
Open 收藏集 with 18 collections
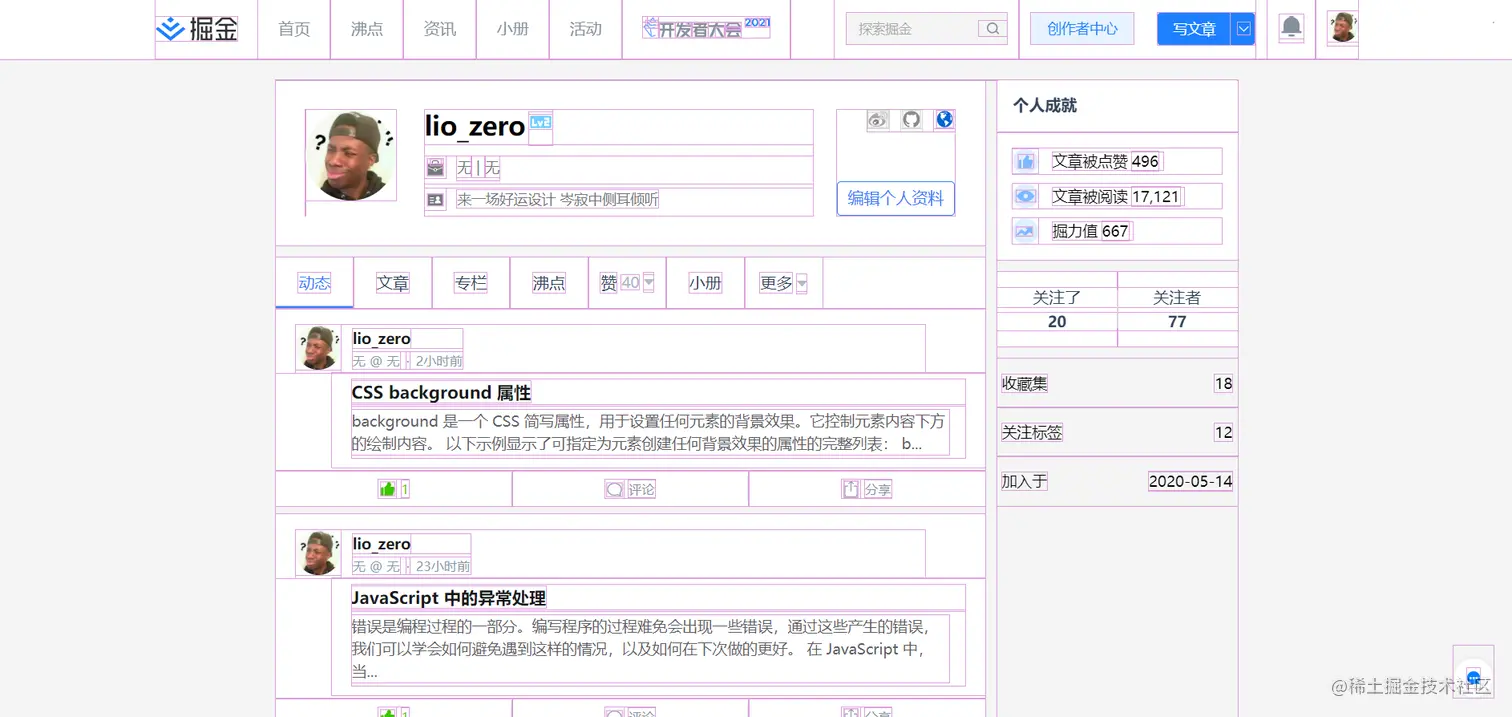pyautogui.click(x=1117, y=383)
